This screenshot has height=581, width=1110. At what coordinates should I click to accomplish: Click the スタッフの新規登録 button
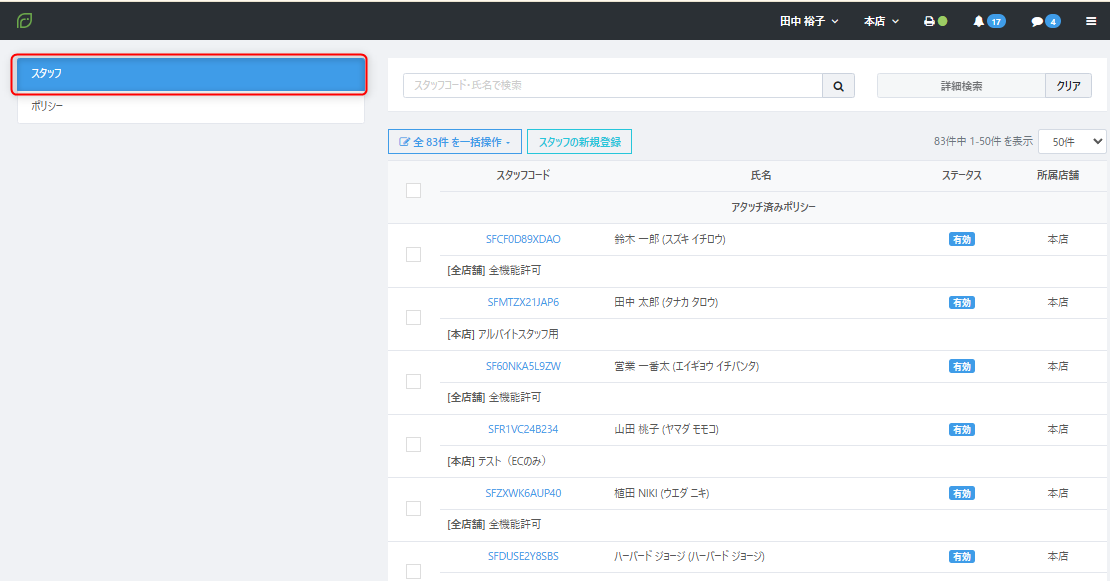pyautogui.click(x=579, y=142)
